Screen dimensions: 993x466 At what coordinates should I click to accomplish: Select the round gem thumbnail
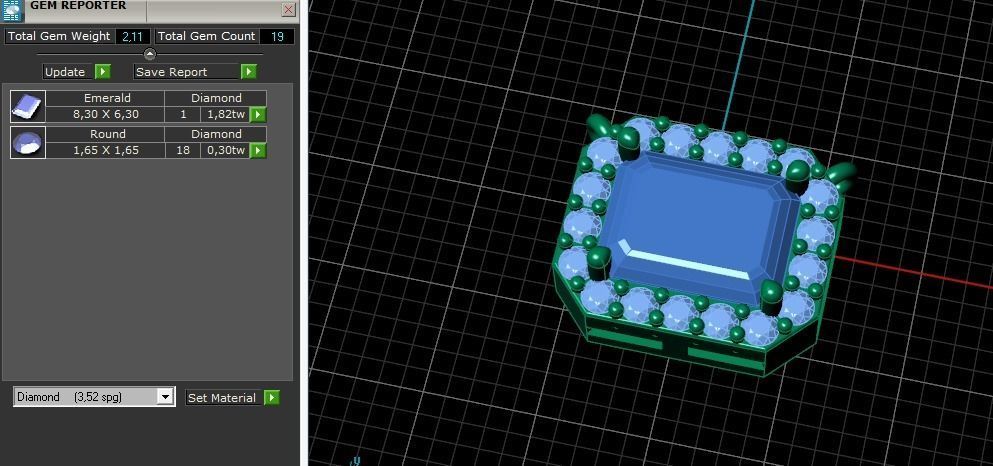[28, 142]
